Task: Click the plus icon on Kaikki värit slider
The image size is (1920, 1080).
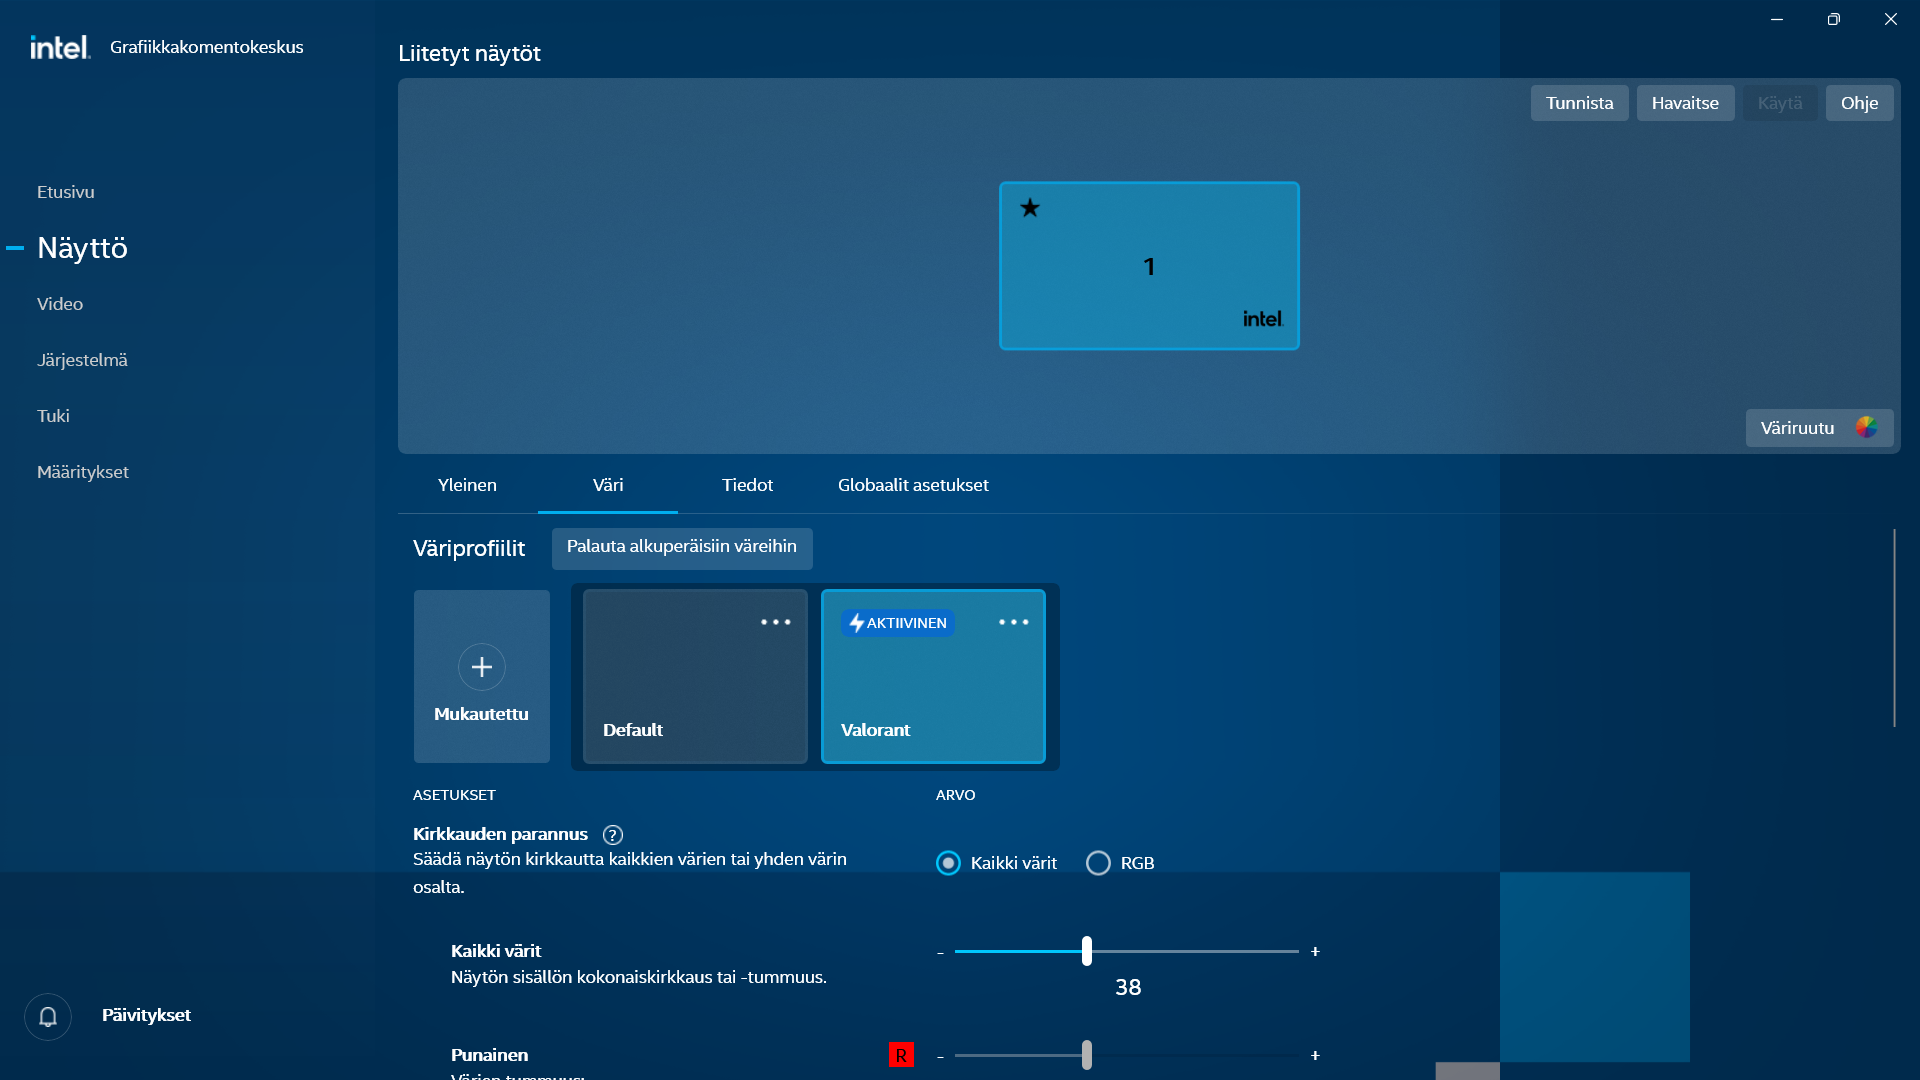Action: 1315,952
